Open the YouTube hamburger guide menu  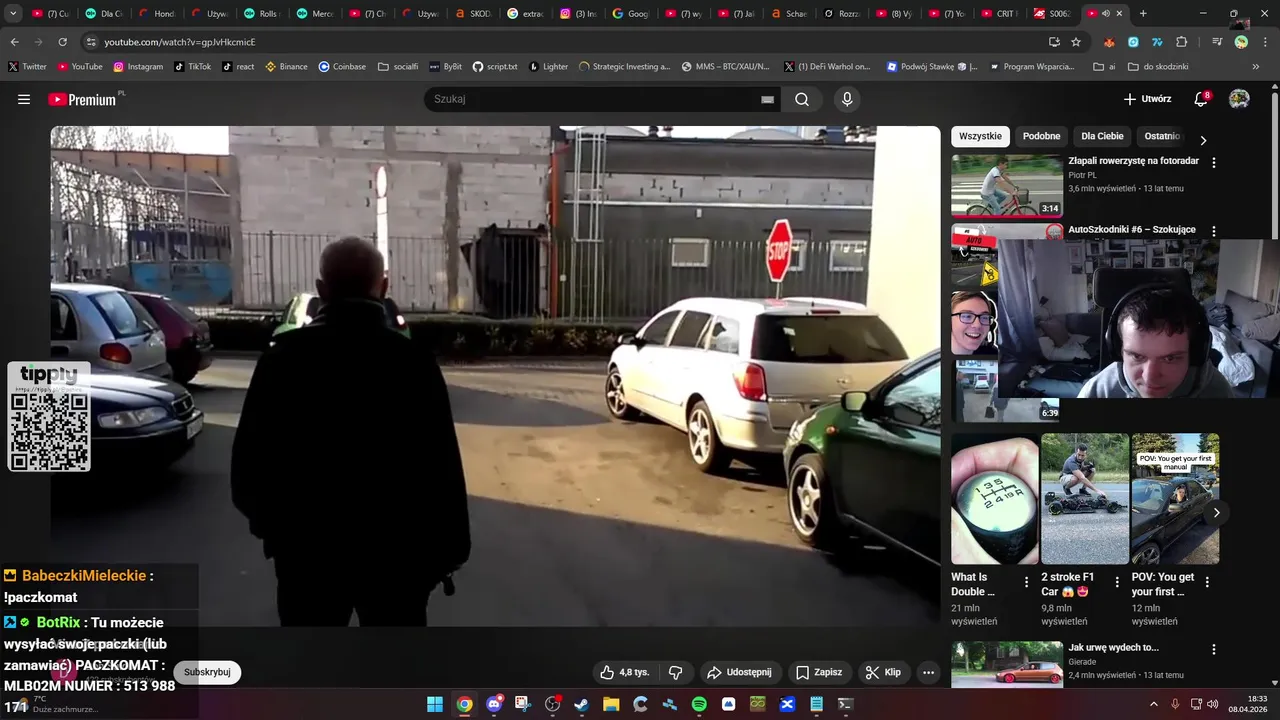24,99
